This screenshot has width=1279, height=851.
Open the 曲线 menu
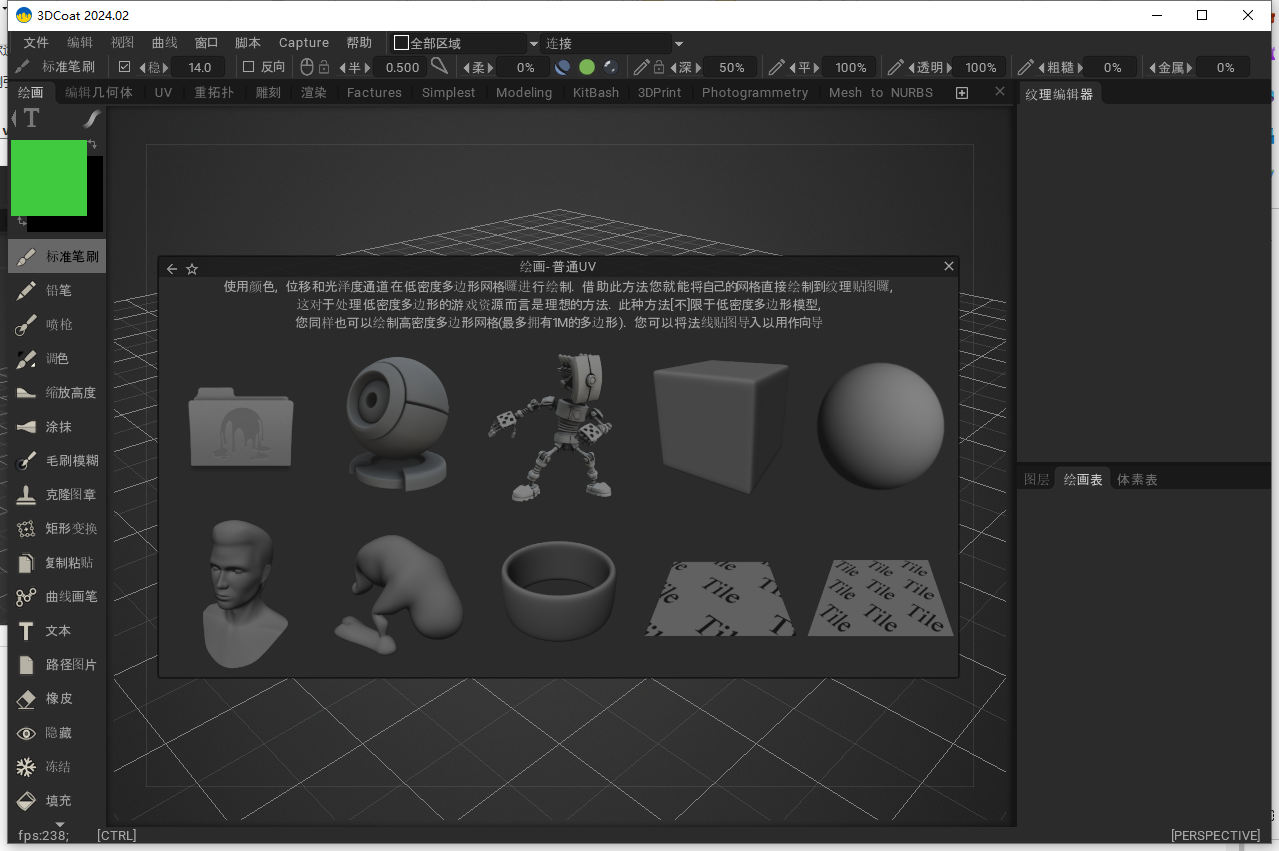click(x=164, y=43)
